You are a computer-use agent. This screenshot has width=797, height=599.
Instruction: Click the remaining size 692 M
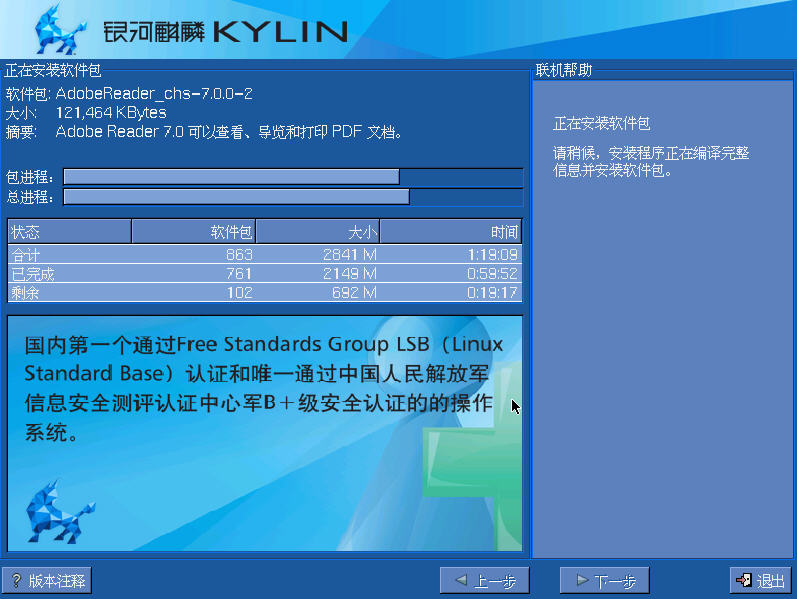click(x=354, y=292)
